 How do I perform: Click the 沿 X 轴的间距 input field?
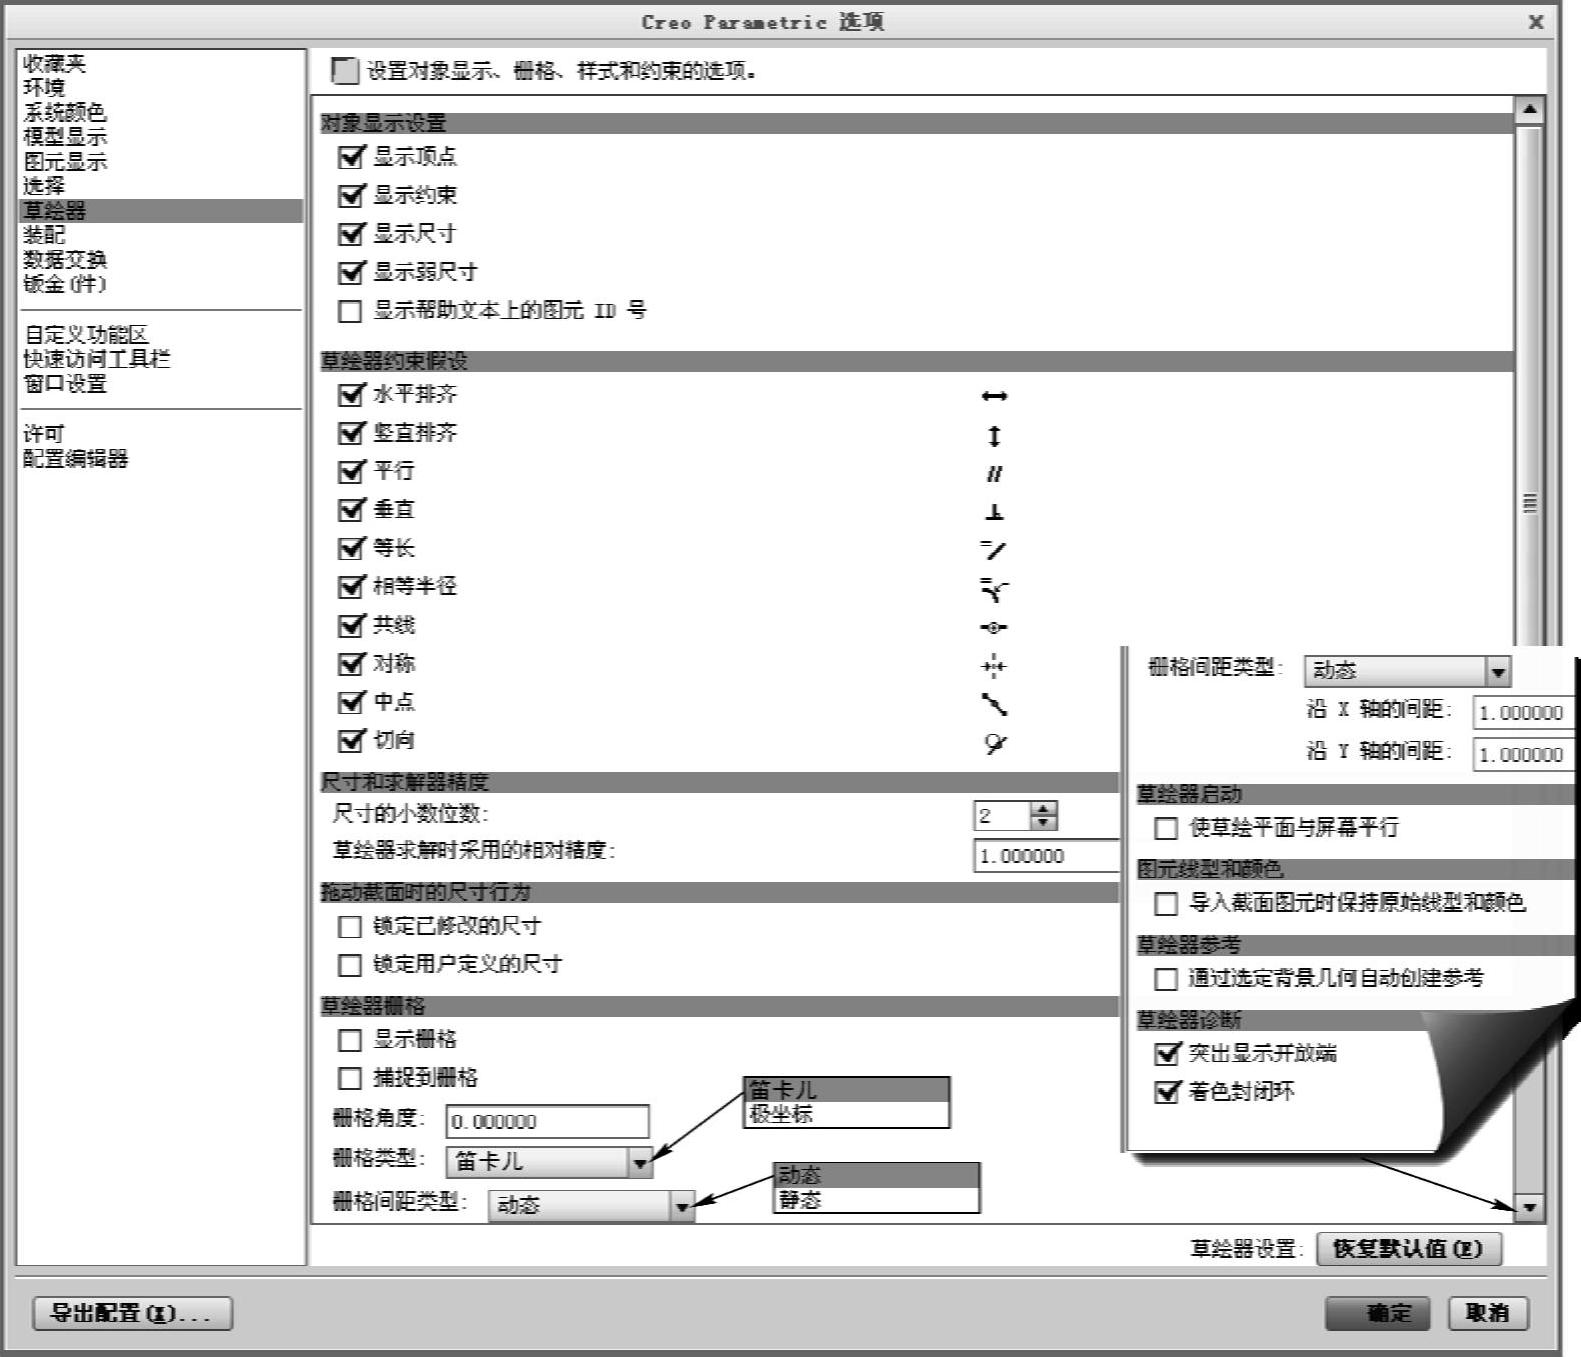coord(1523,712)
